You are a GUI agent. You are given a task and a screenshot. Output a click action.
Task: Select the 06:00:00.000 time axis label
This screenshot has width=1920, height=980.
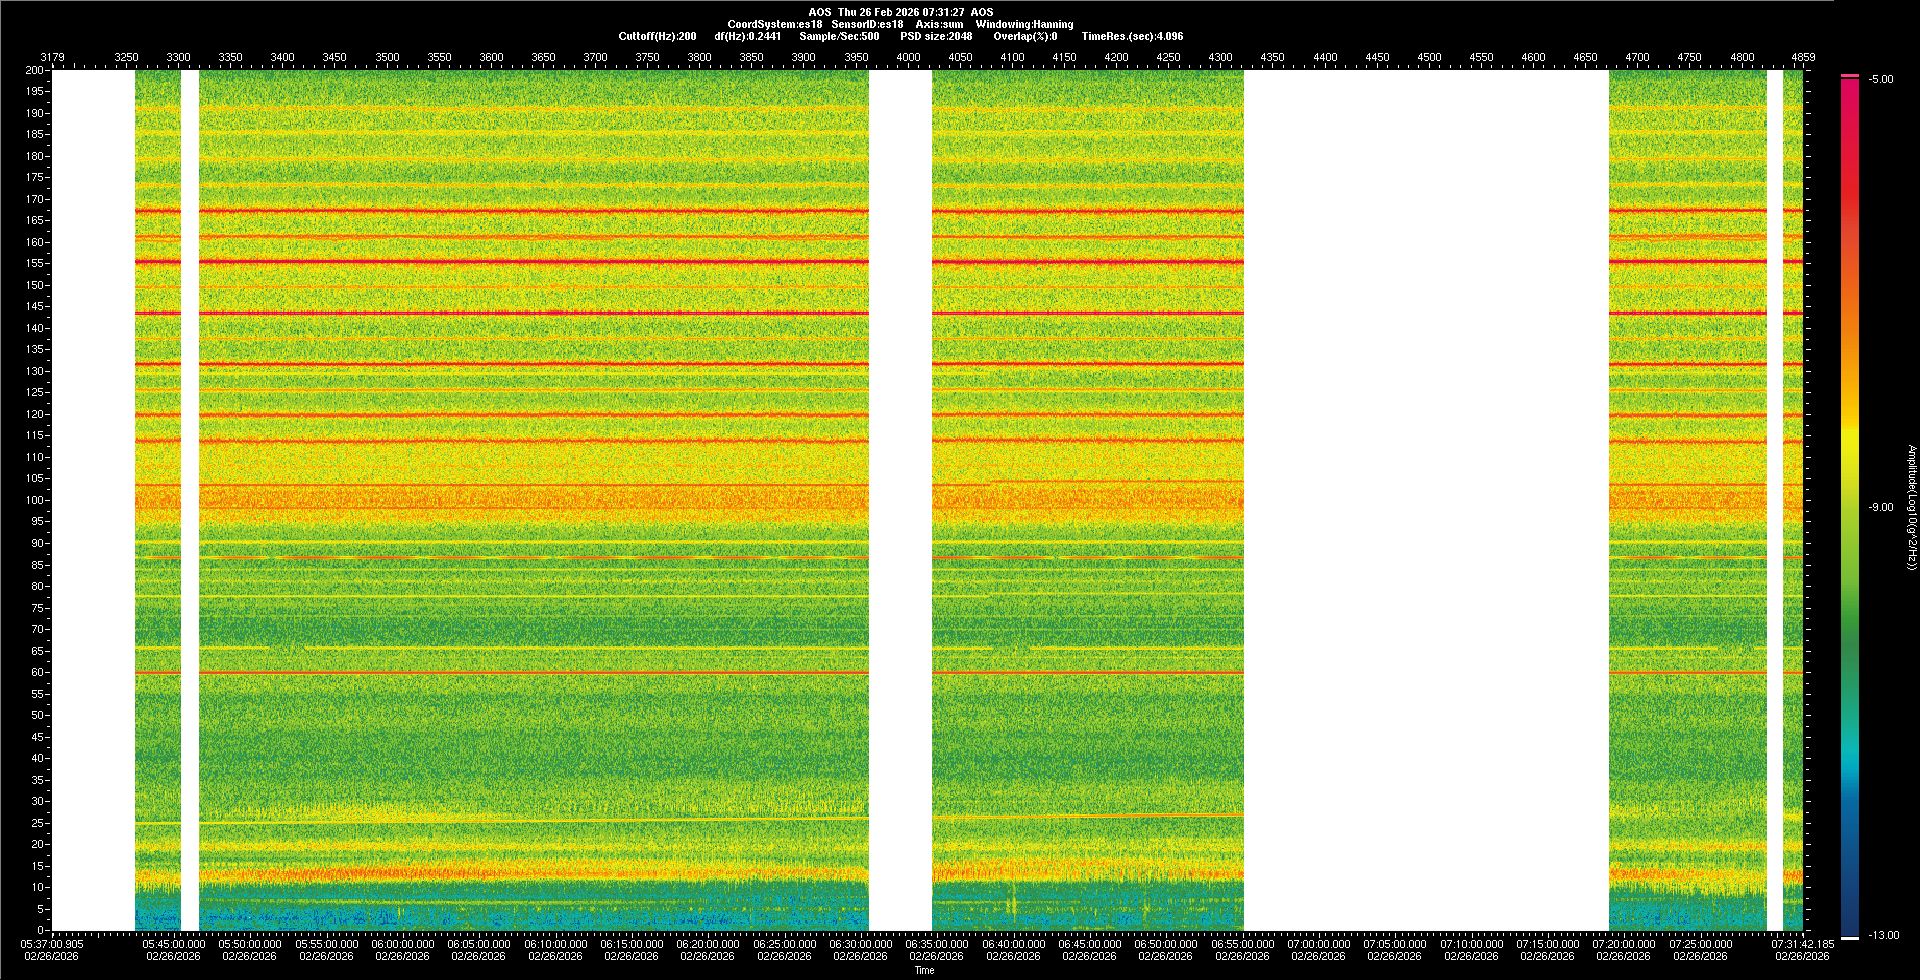point(403,944)
